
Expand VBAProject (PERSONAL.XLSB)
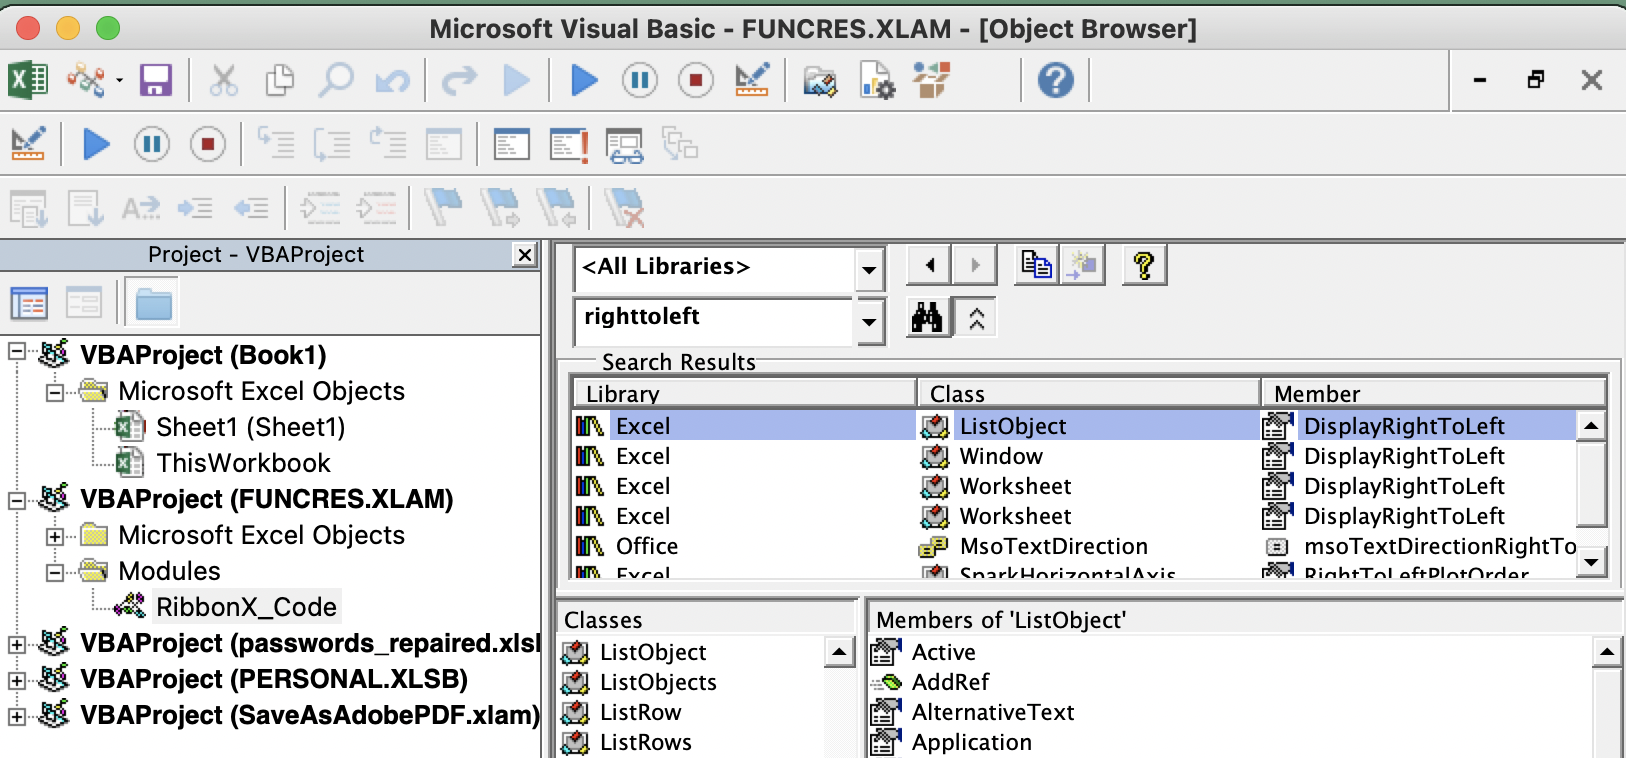(x=16, y=681)
